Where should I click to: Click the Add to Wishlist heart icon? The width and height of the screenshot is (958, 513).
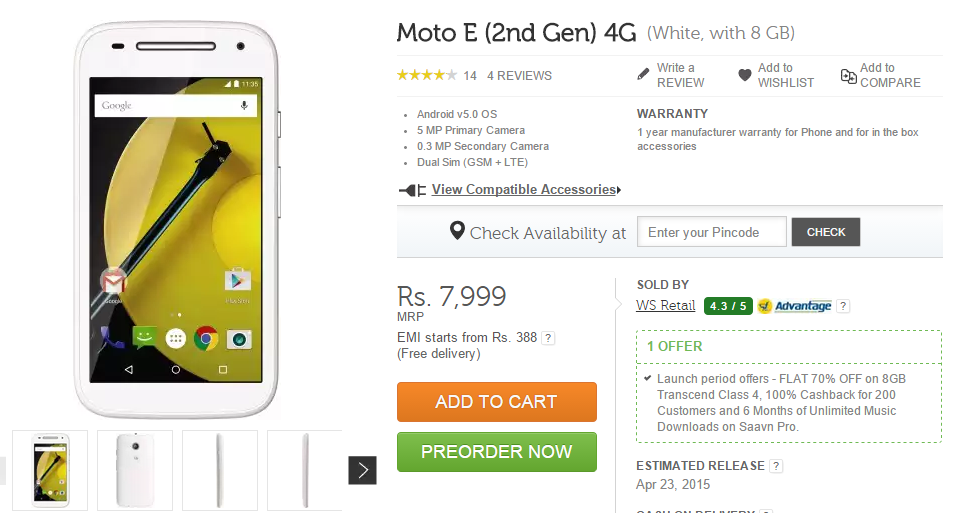(745, 75)
